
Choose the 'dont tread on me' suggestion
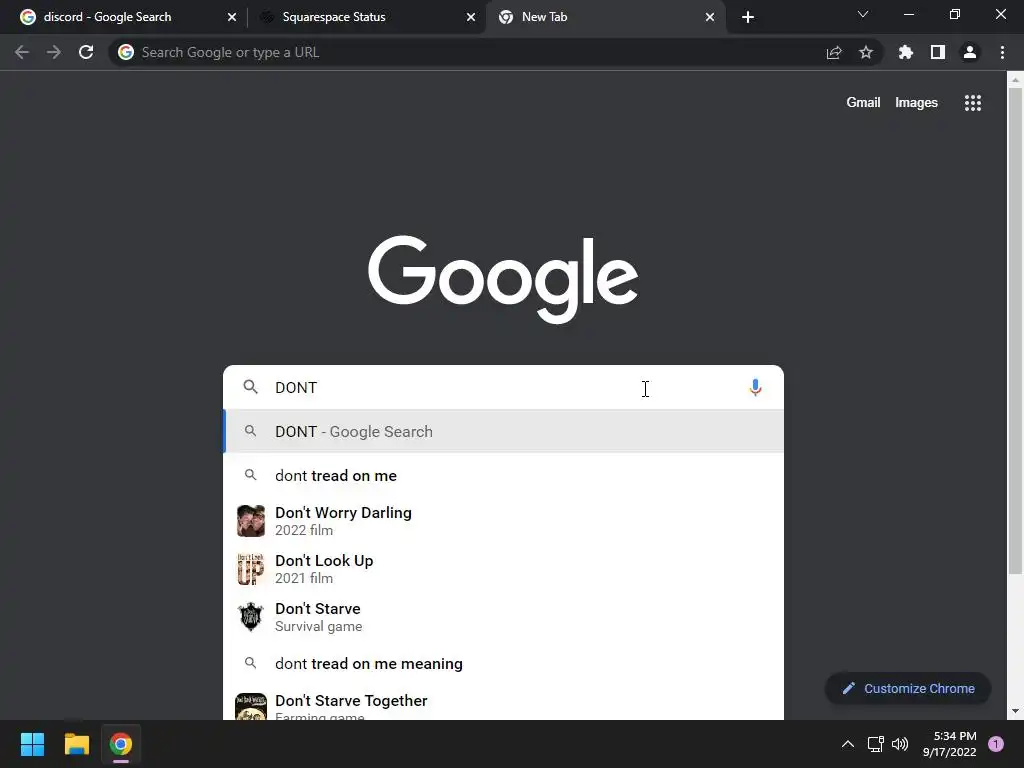pos(503,475)
